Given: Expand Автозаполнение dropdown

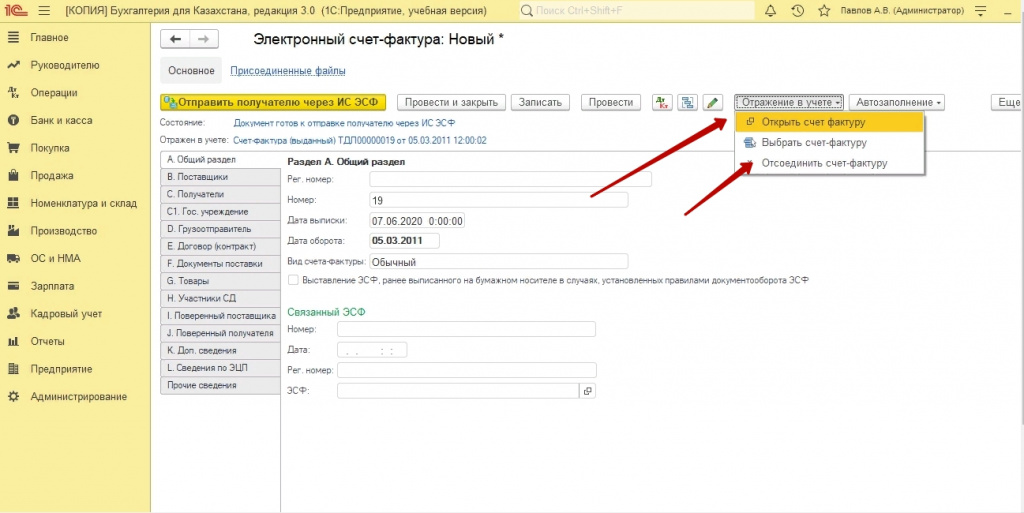Looking at the screenshot, I should pyautogui.click(x=897, y=102).
